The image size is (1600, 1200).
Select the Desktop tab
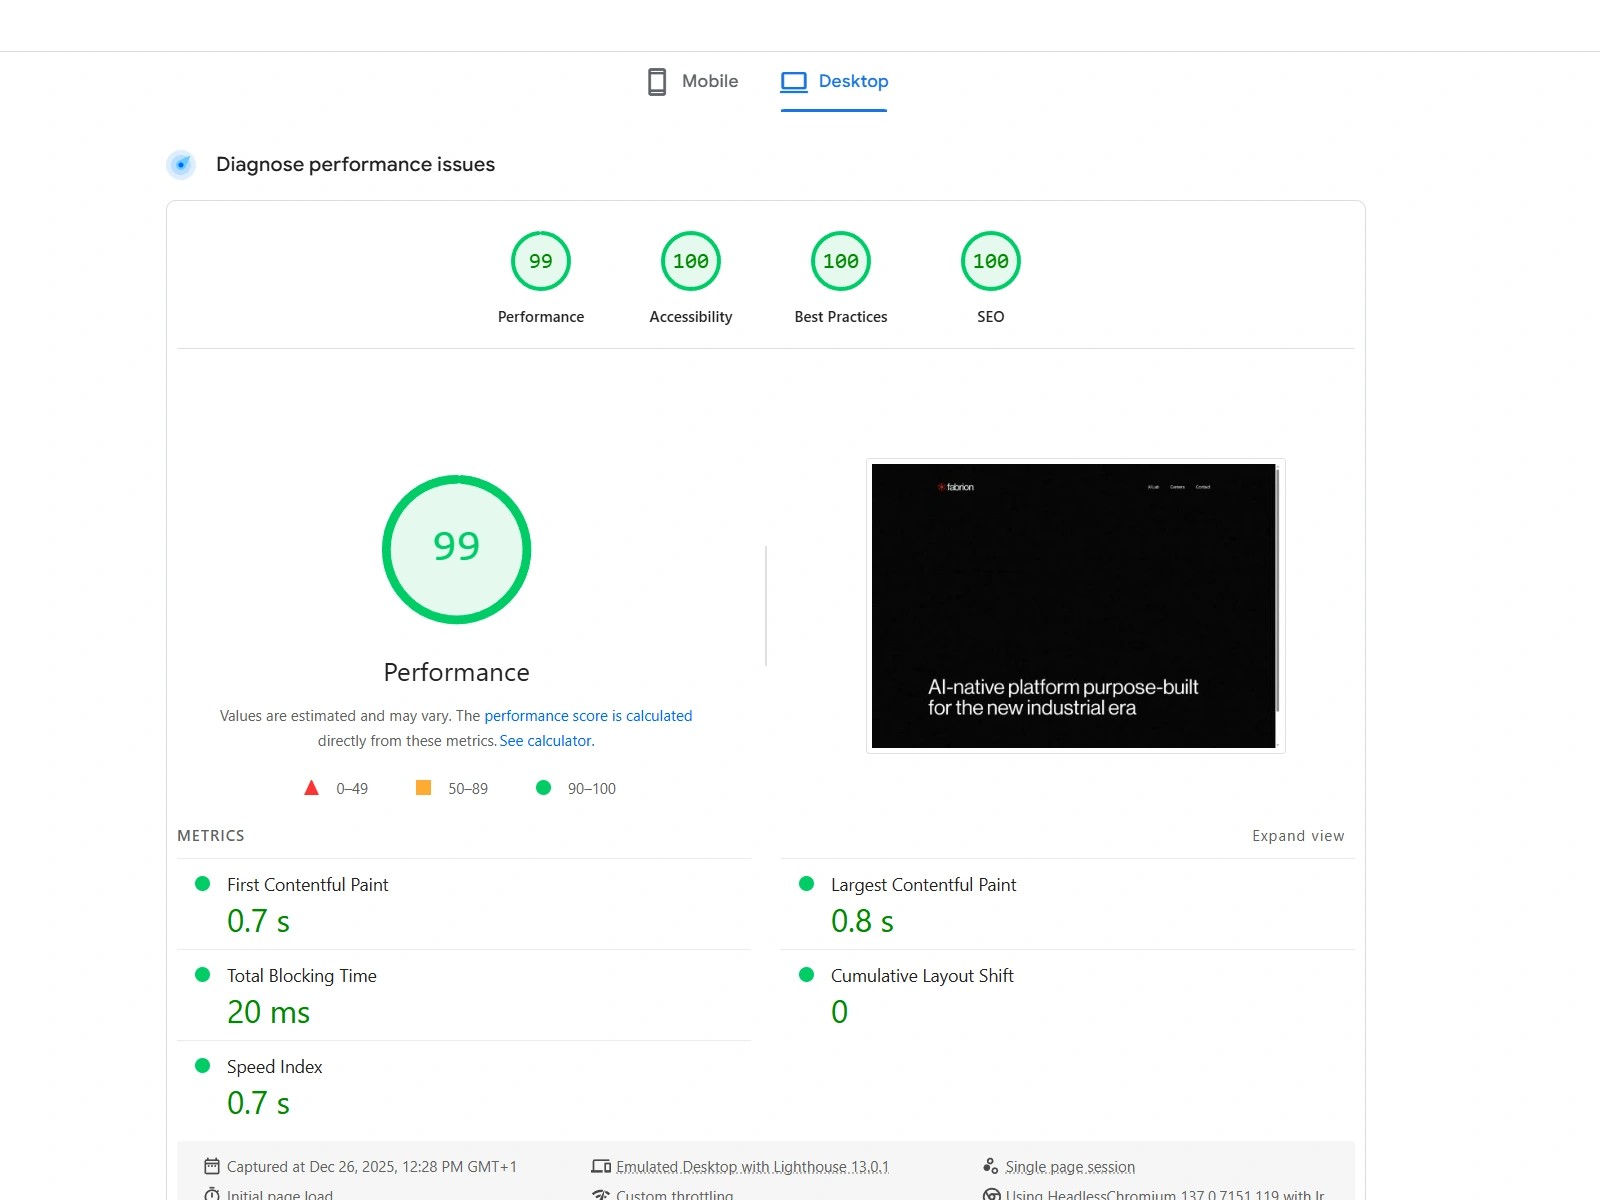[x=834, y=81]
